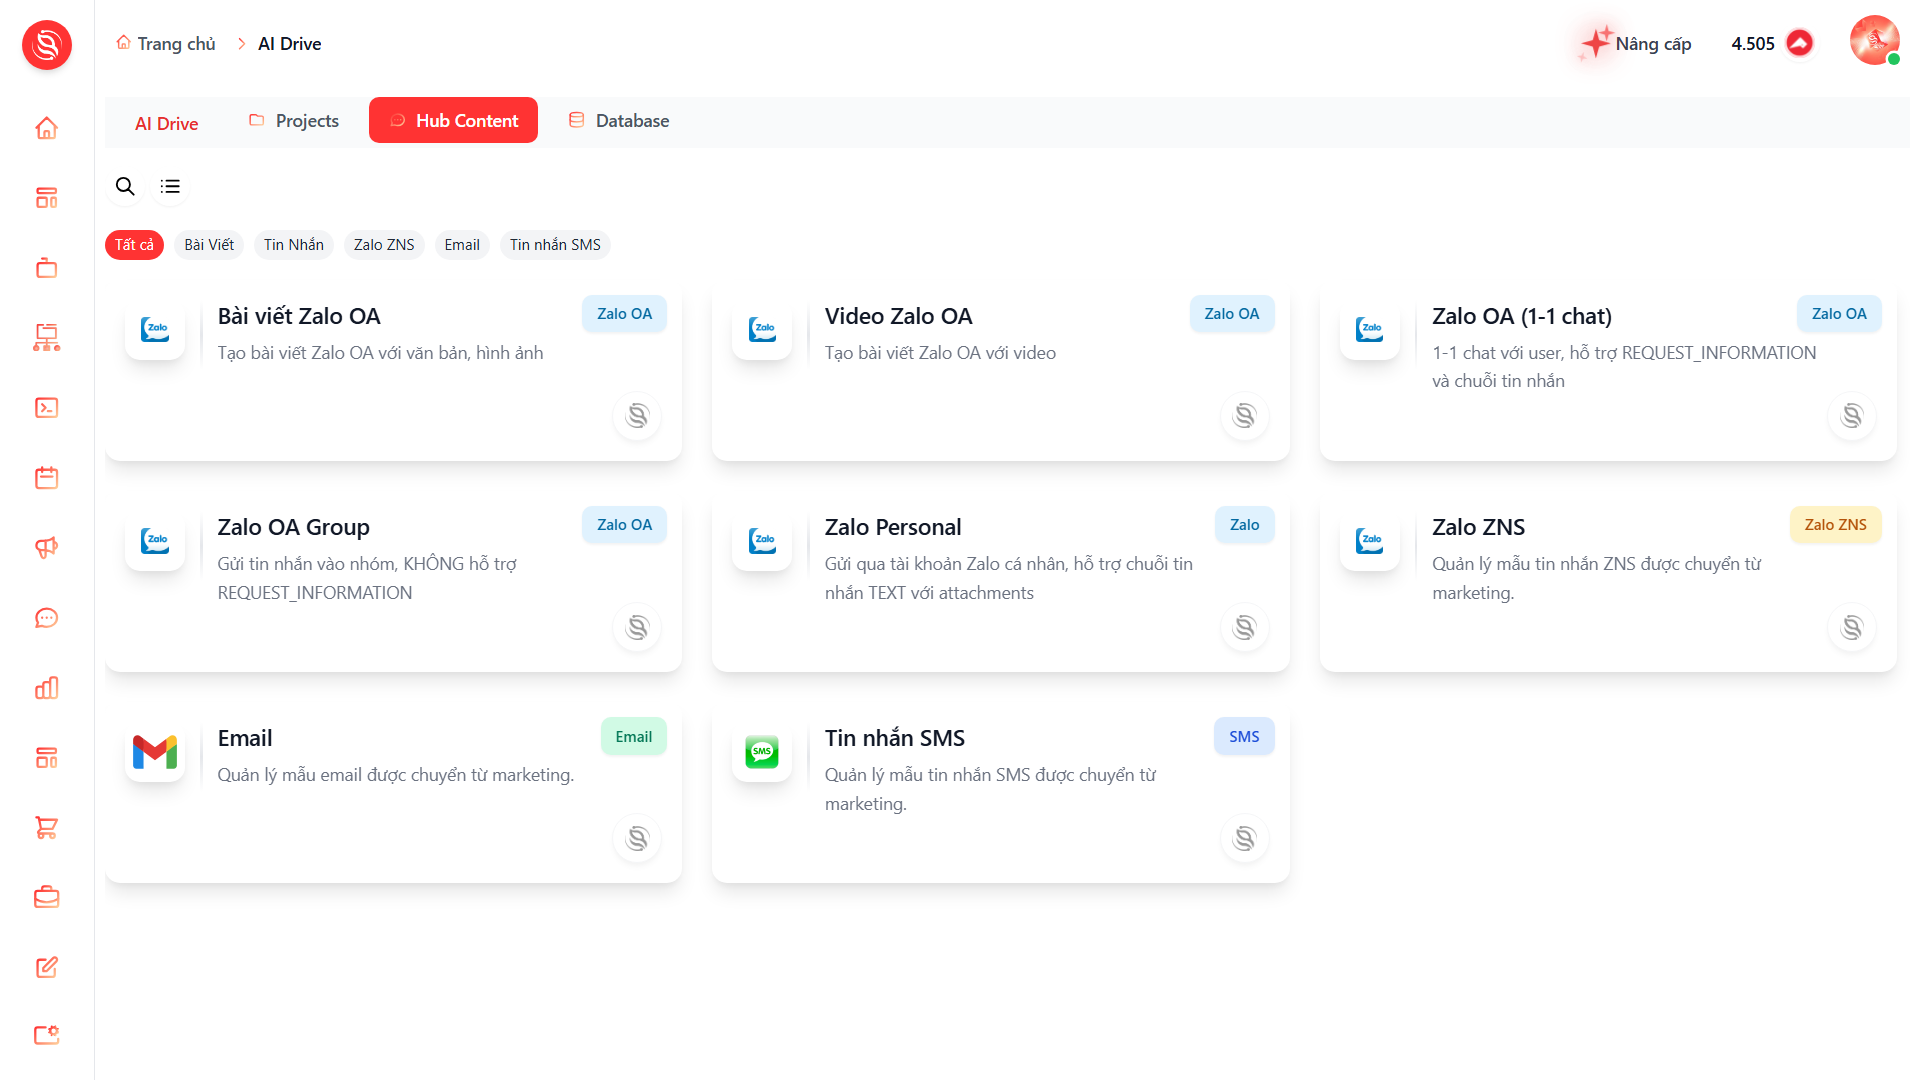Click the logo icon on Tin nhắn SMS card
This screenshot has height=1080, width=1920.
tap(1244, 839)
